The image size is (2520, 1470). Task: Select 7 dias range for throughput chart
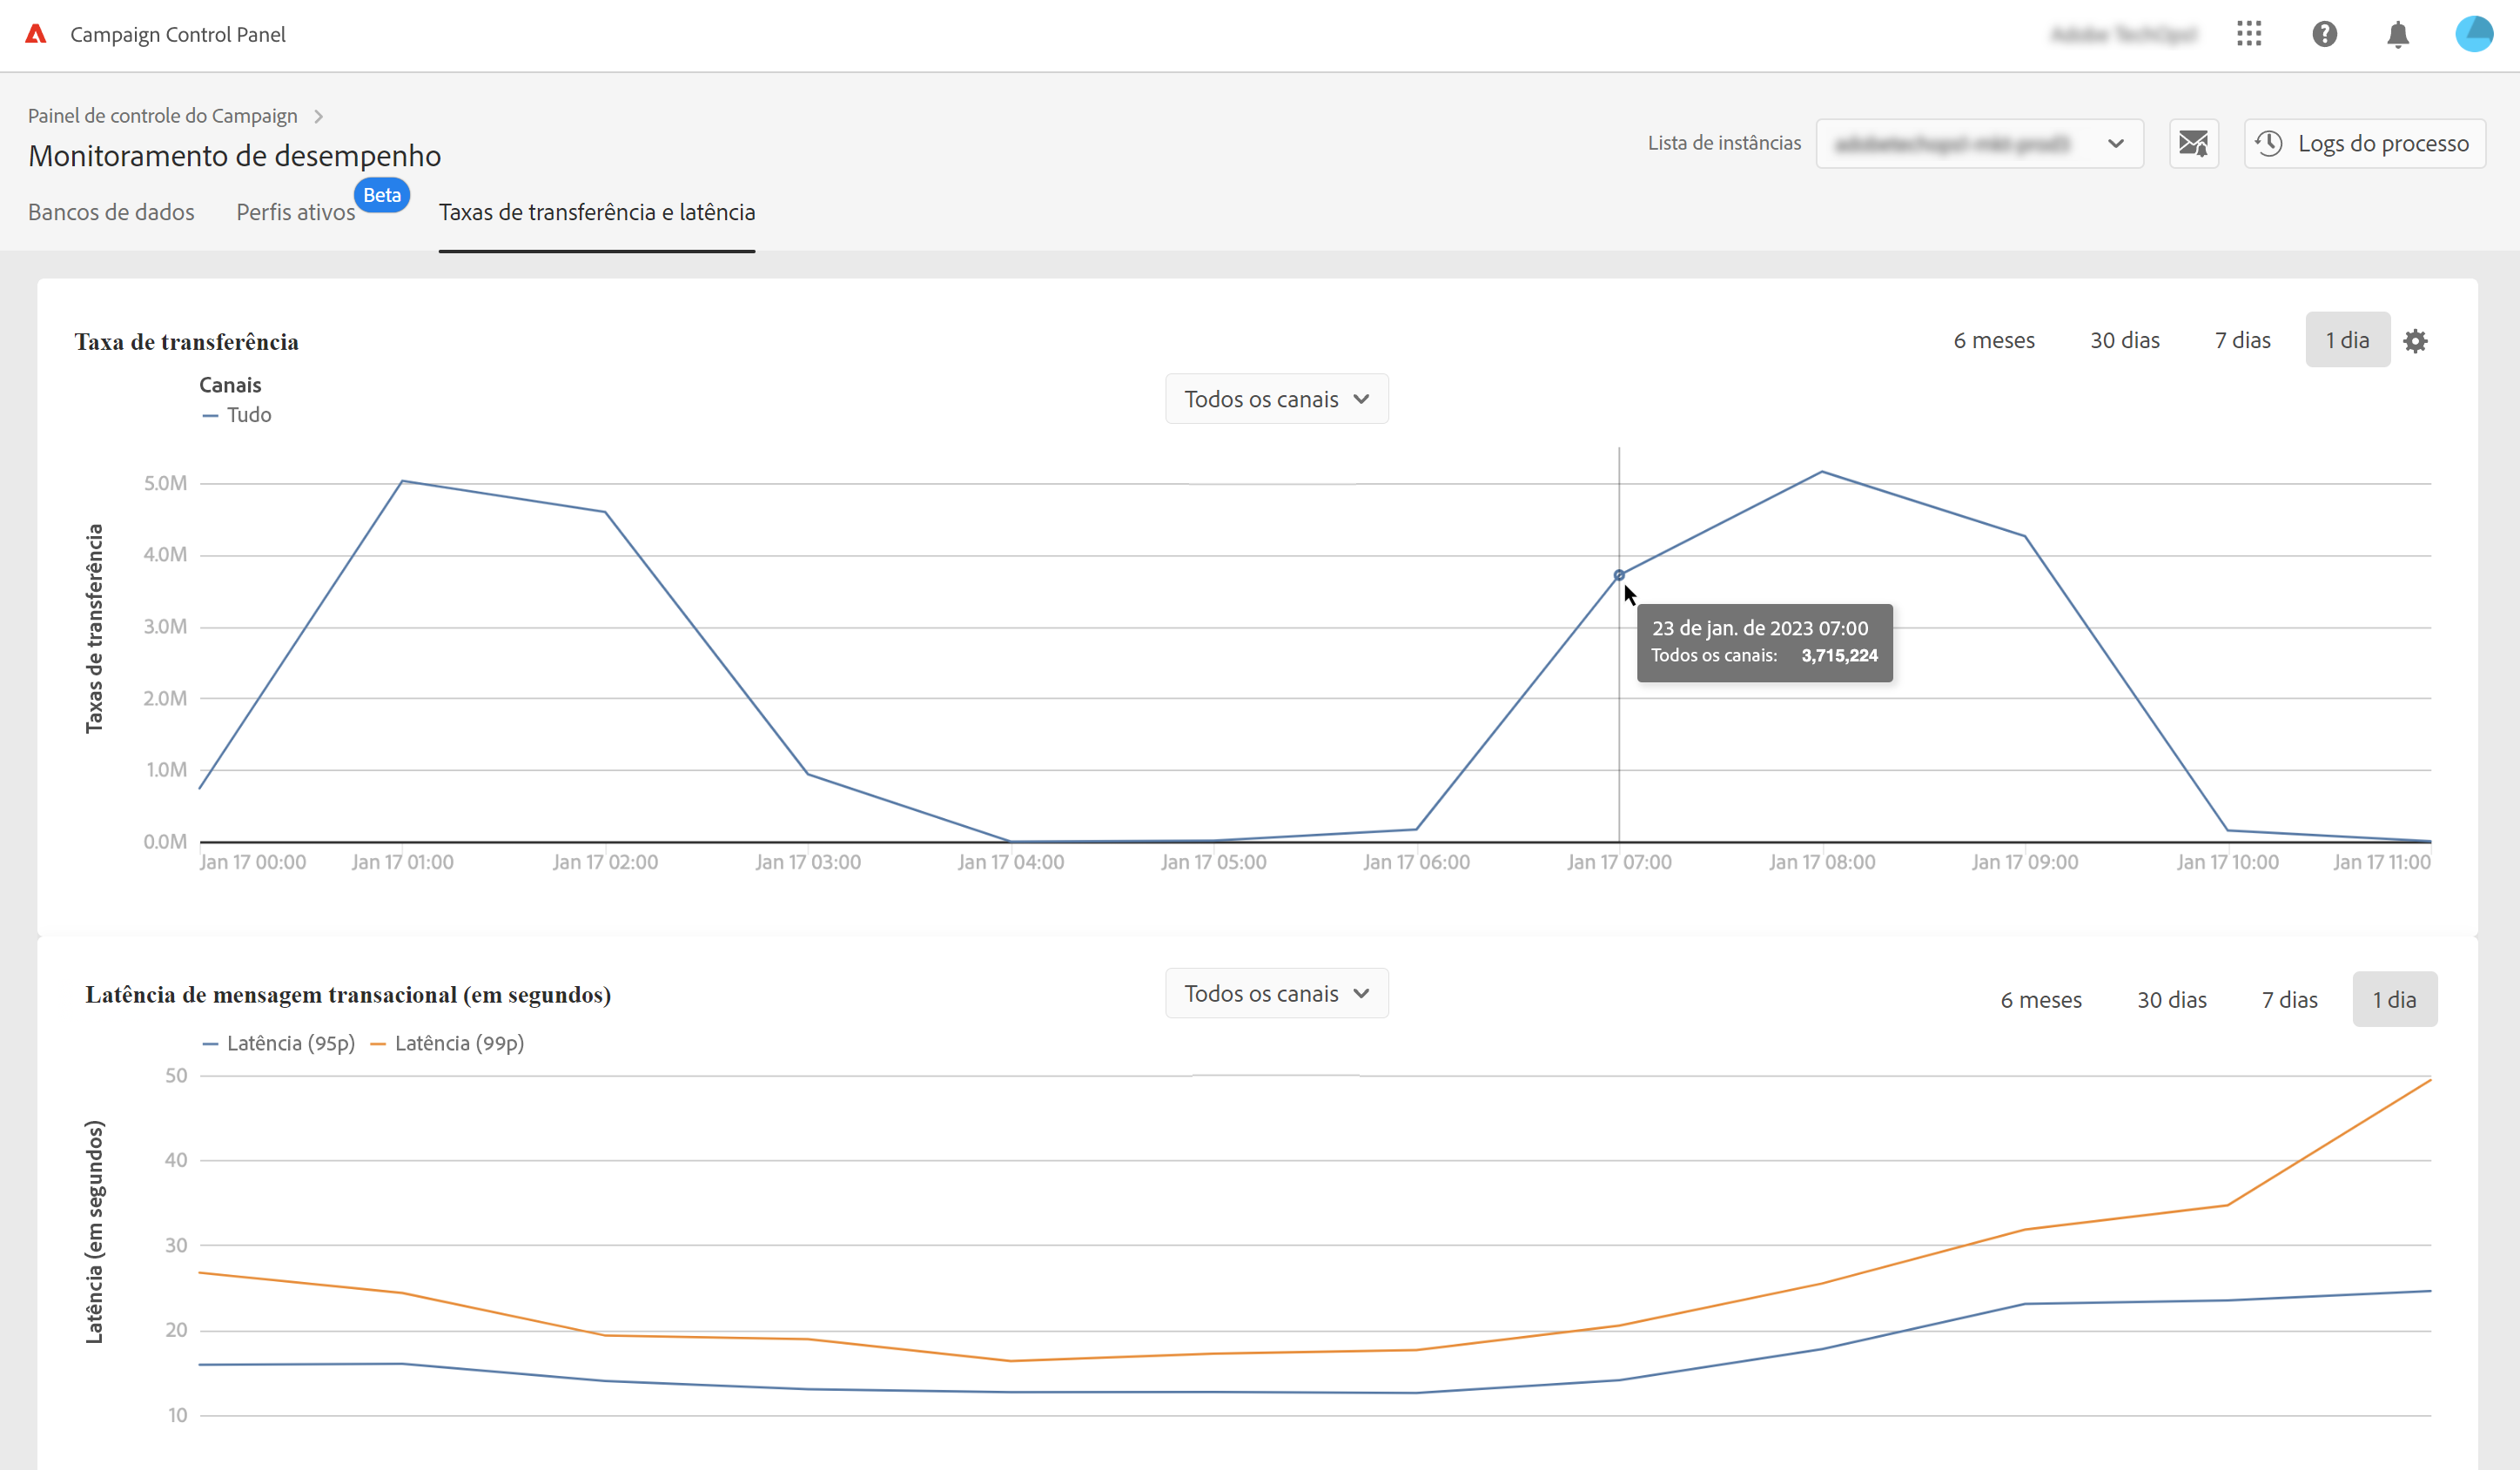click(x=2242, y=340)
